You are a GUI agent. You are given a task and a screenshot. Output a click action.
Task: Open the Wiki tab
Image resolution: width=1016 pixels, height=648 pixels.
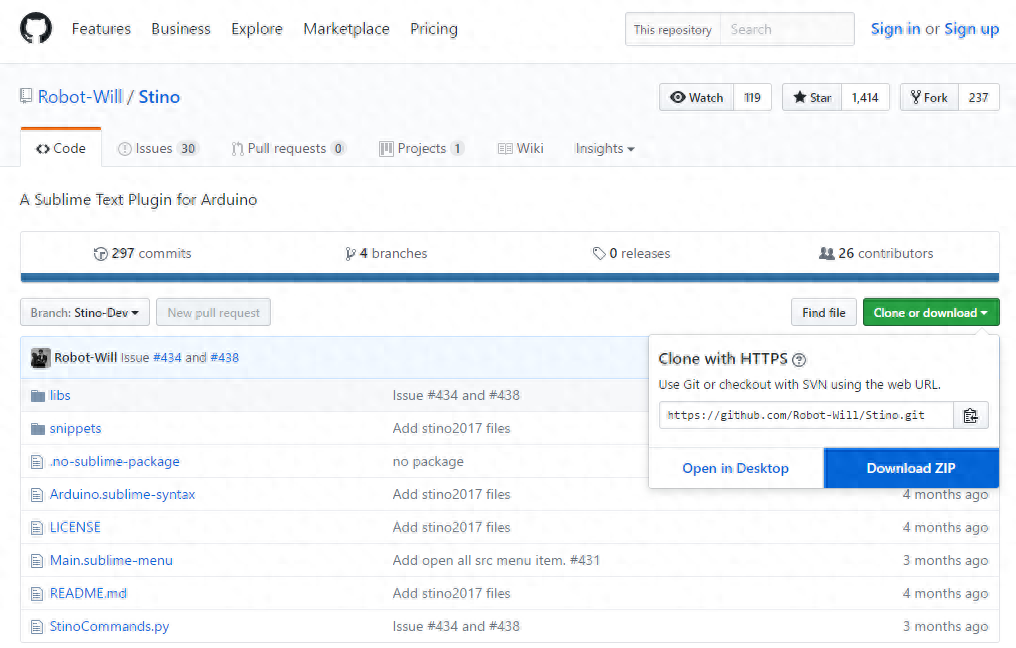520,148
